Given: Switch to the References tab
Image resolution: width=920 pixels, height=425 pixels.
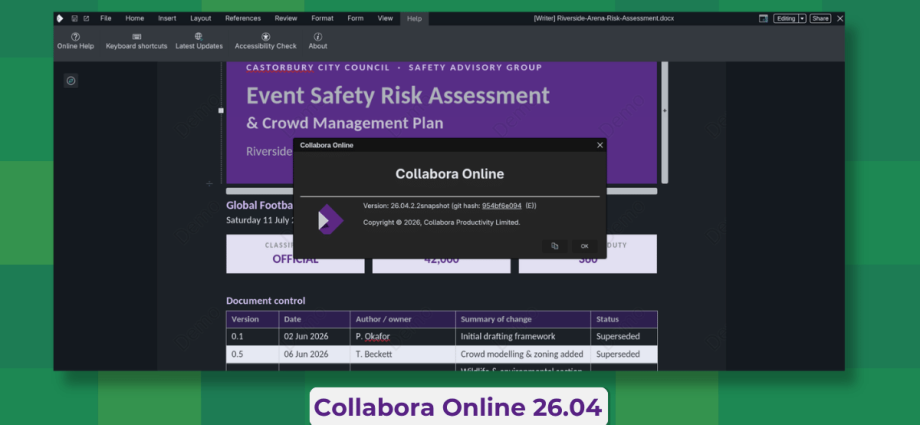Looking at the screenshot, I should point(243,19).
